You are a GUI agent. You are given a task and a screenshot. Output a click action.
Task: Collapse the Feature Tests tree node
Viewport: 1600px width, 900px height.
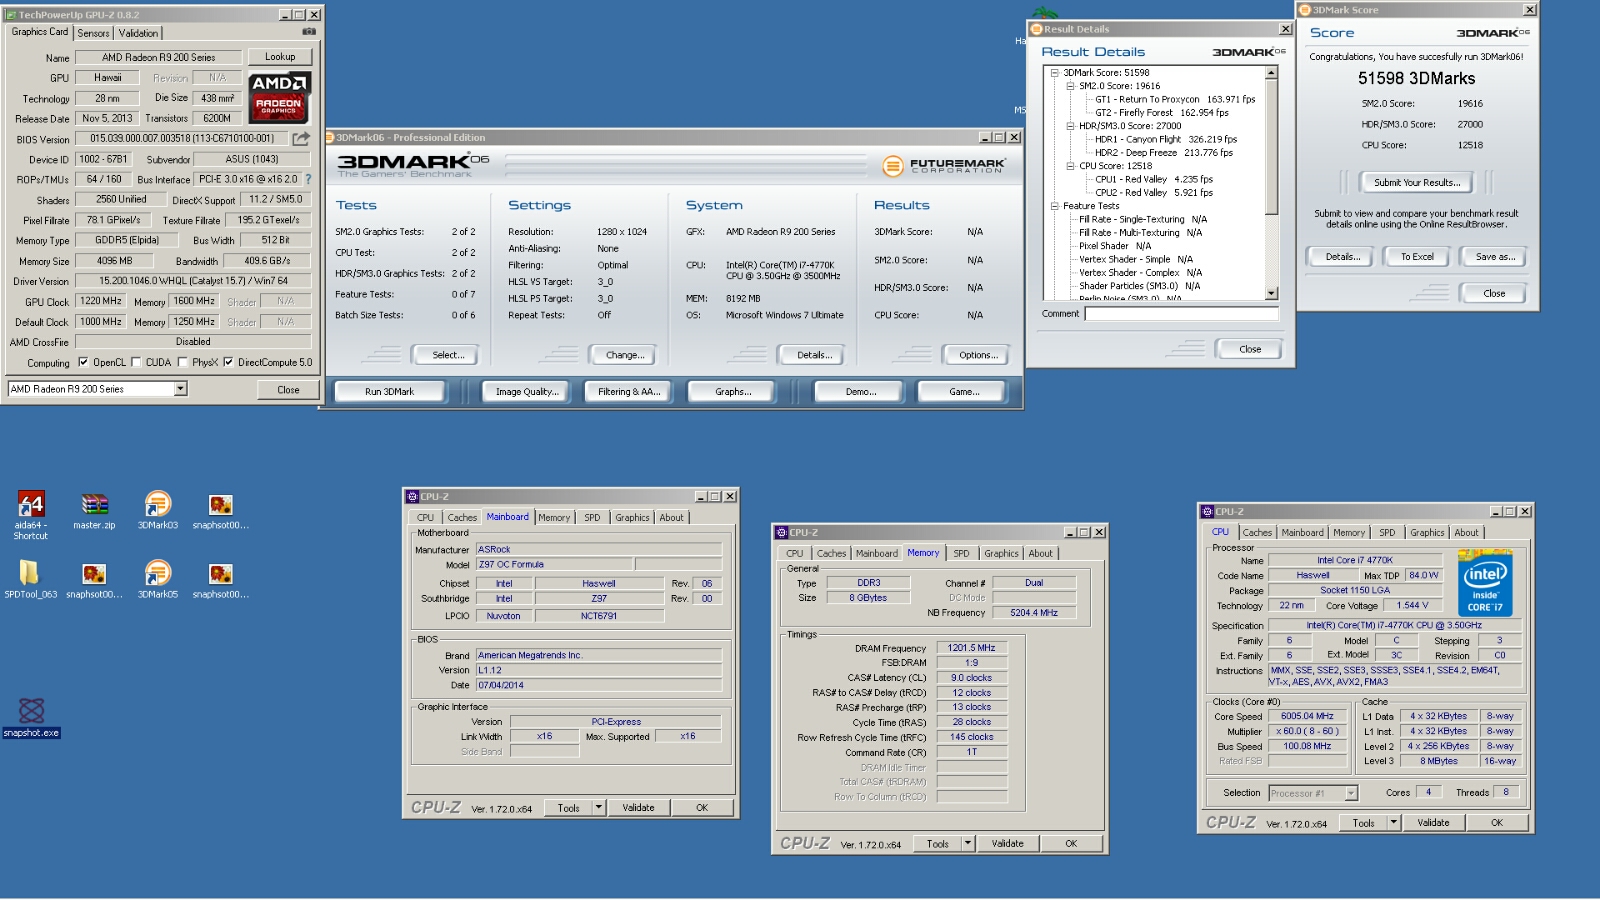1054,206
